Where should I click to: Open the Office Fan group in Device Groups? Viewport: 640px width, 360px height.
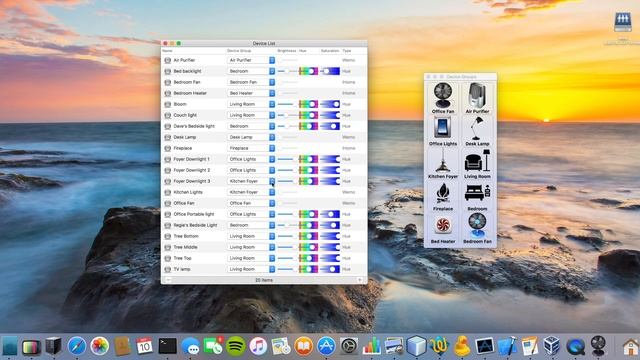(443, 98)
